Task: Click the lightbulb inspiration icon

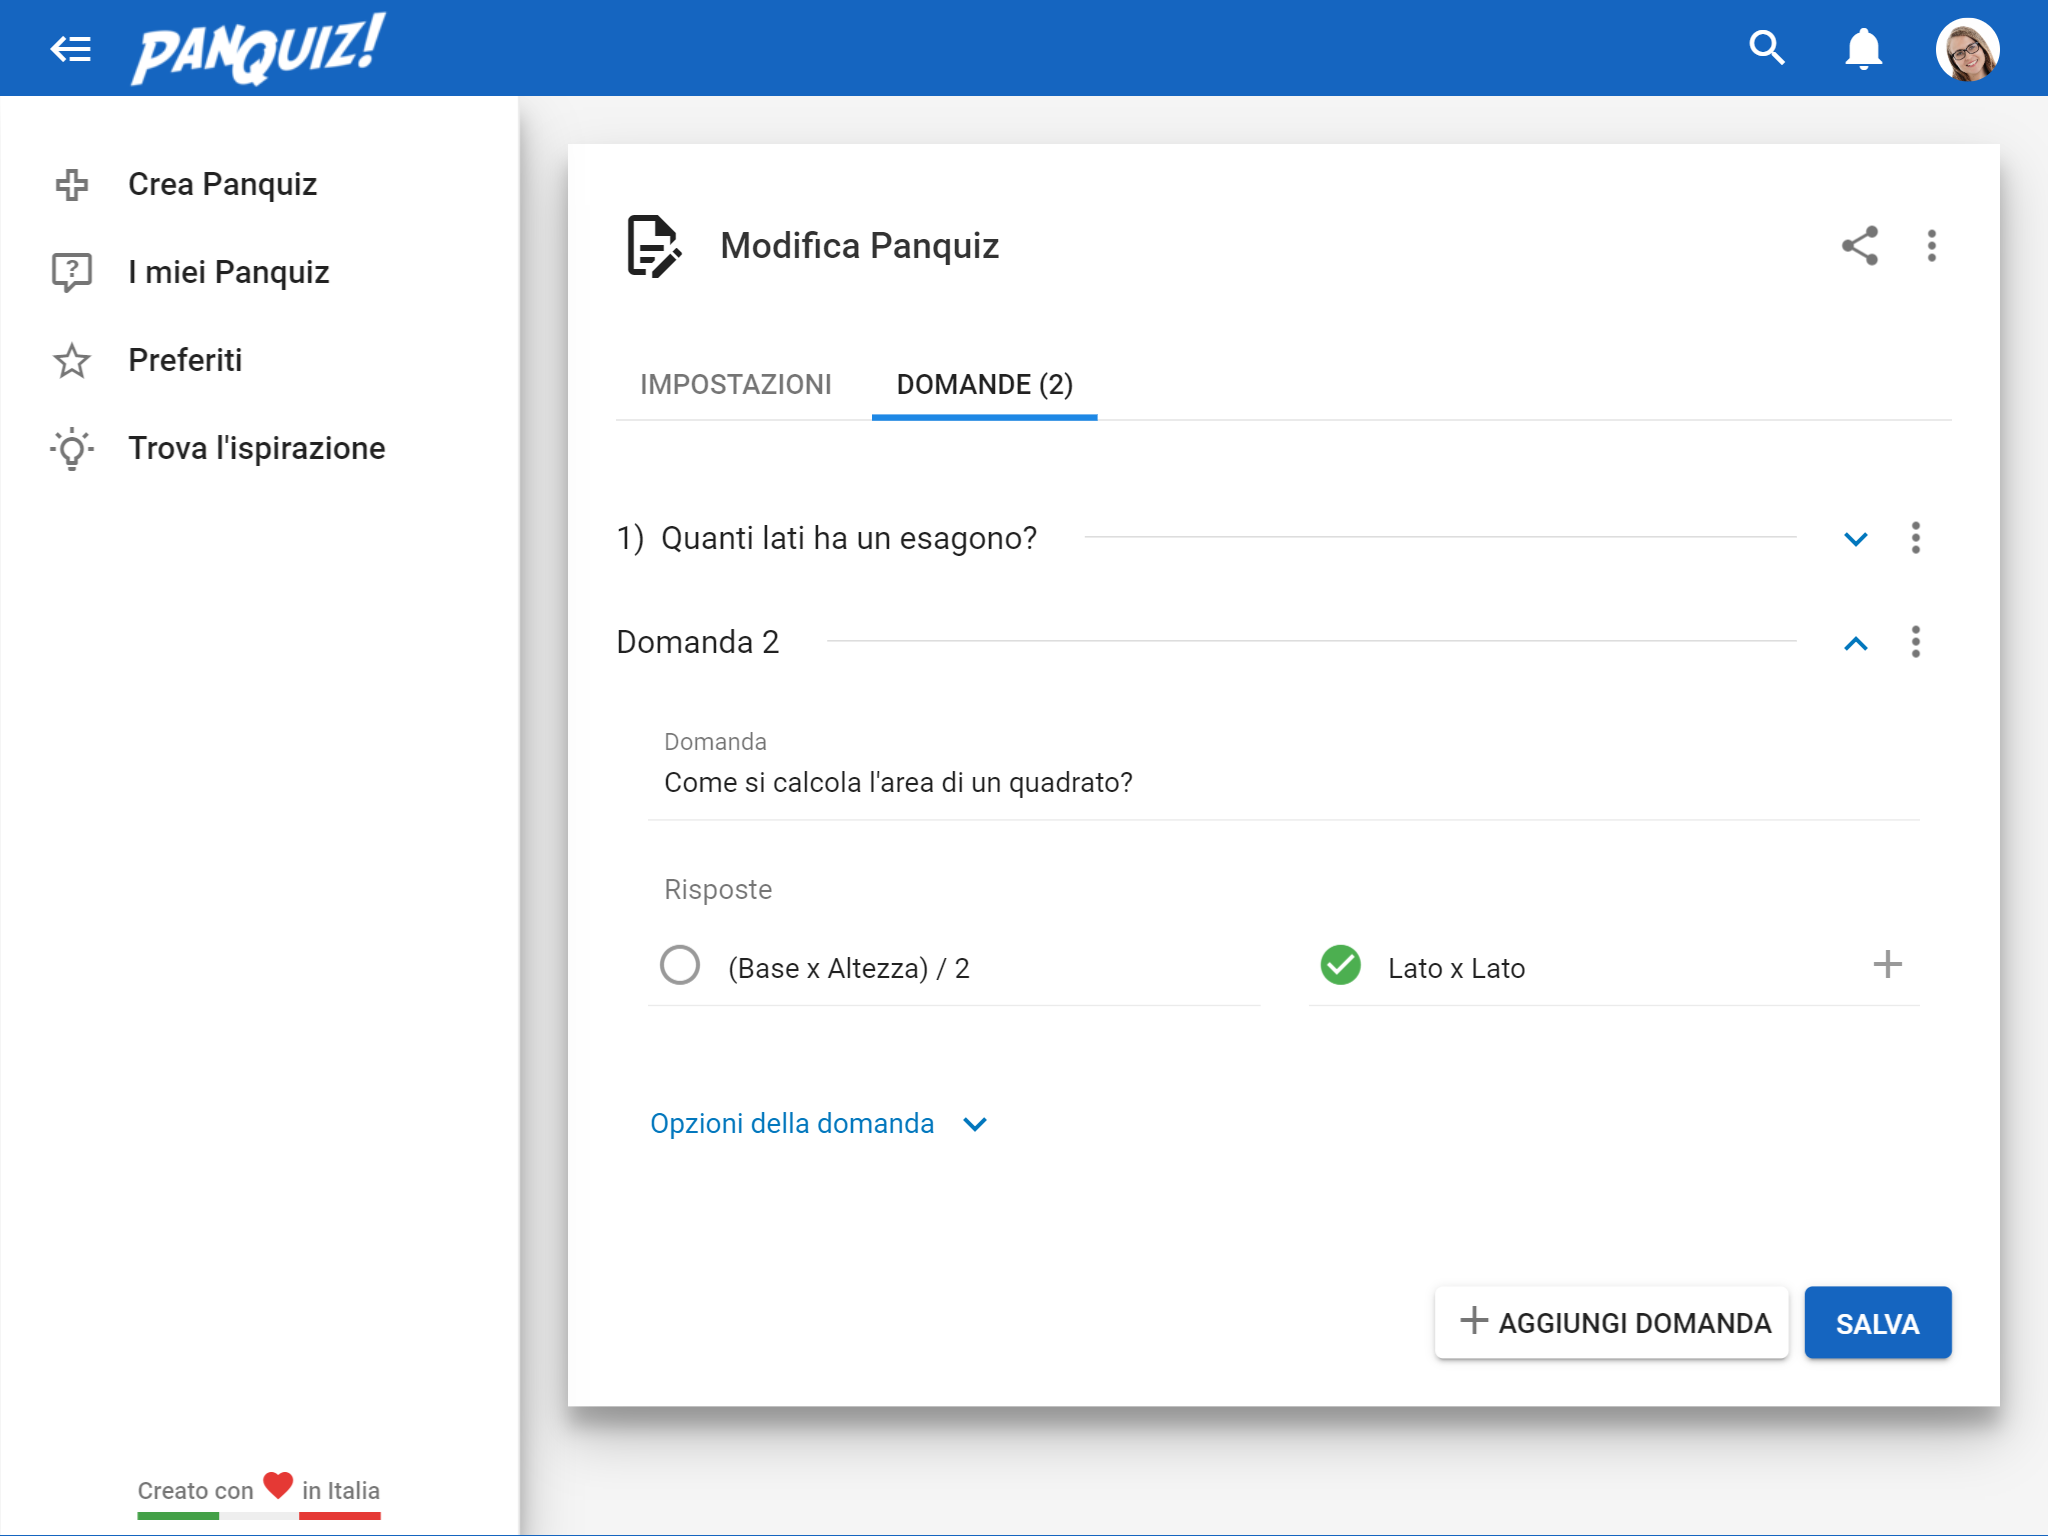Action: pos(72,449)
